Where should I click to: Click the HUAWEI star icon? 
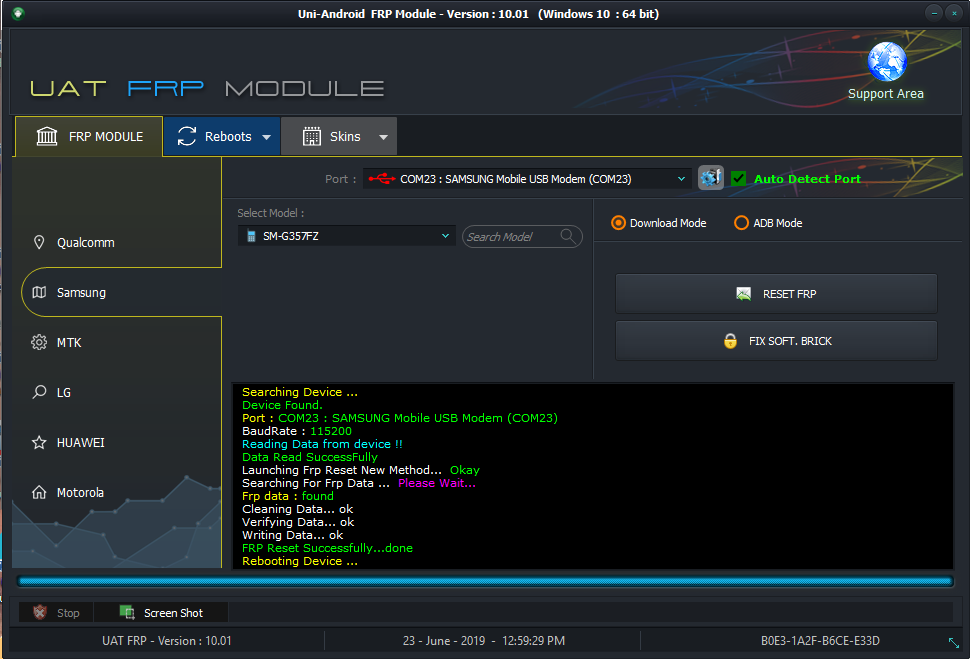click(x=39, y=442)
